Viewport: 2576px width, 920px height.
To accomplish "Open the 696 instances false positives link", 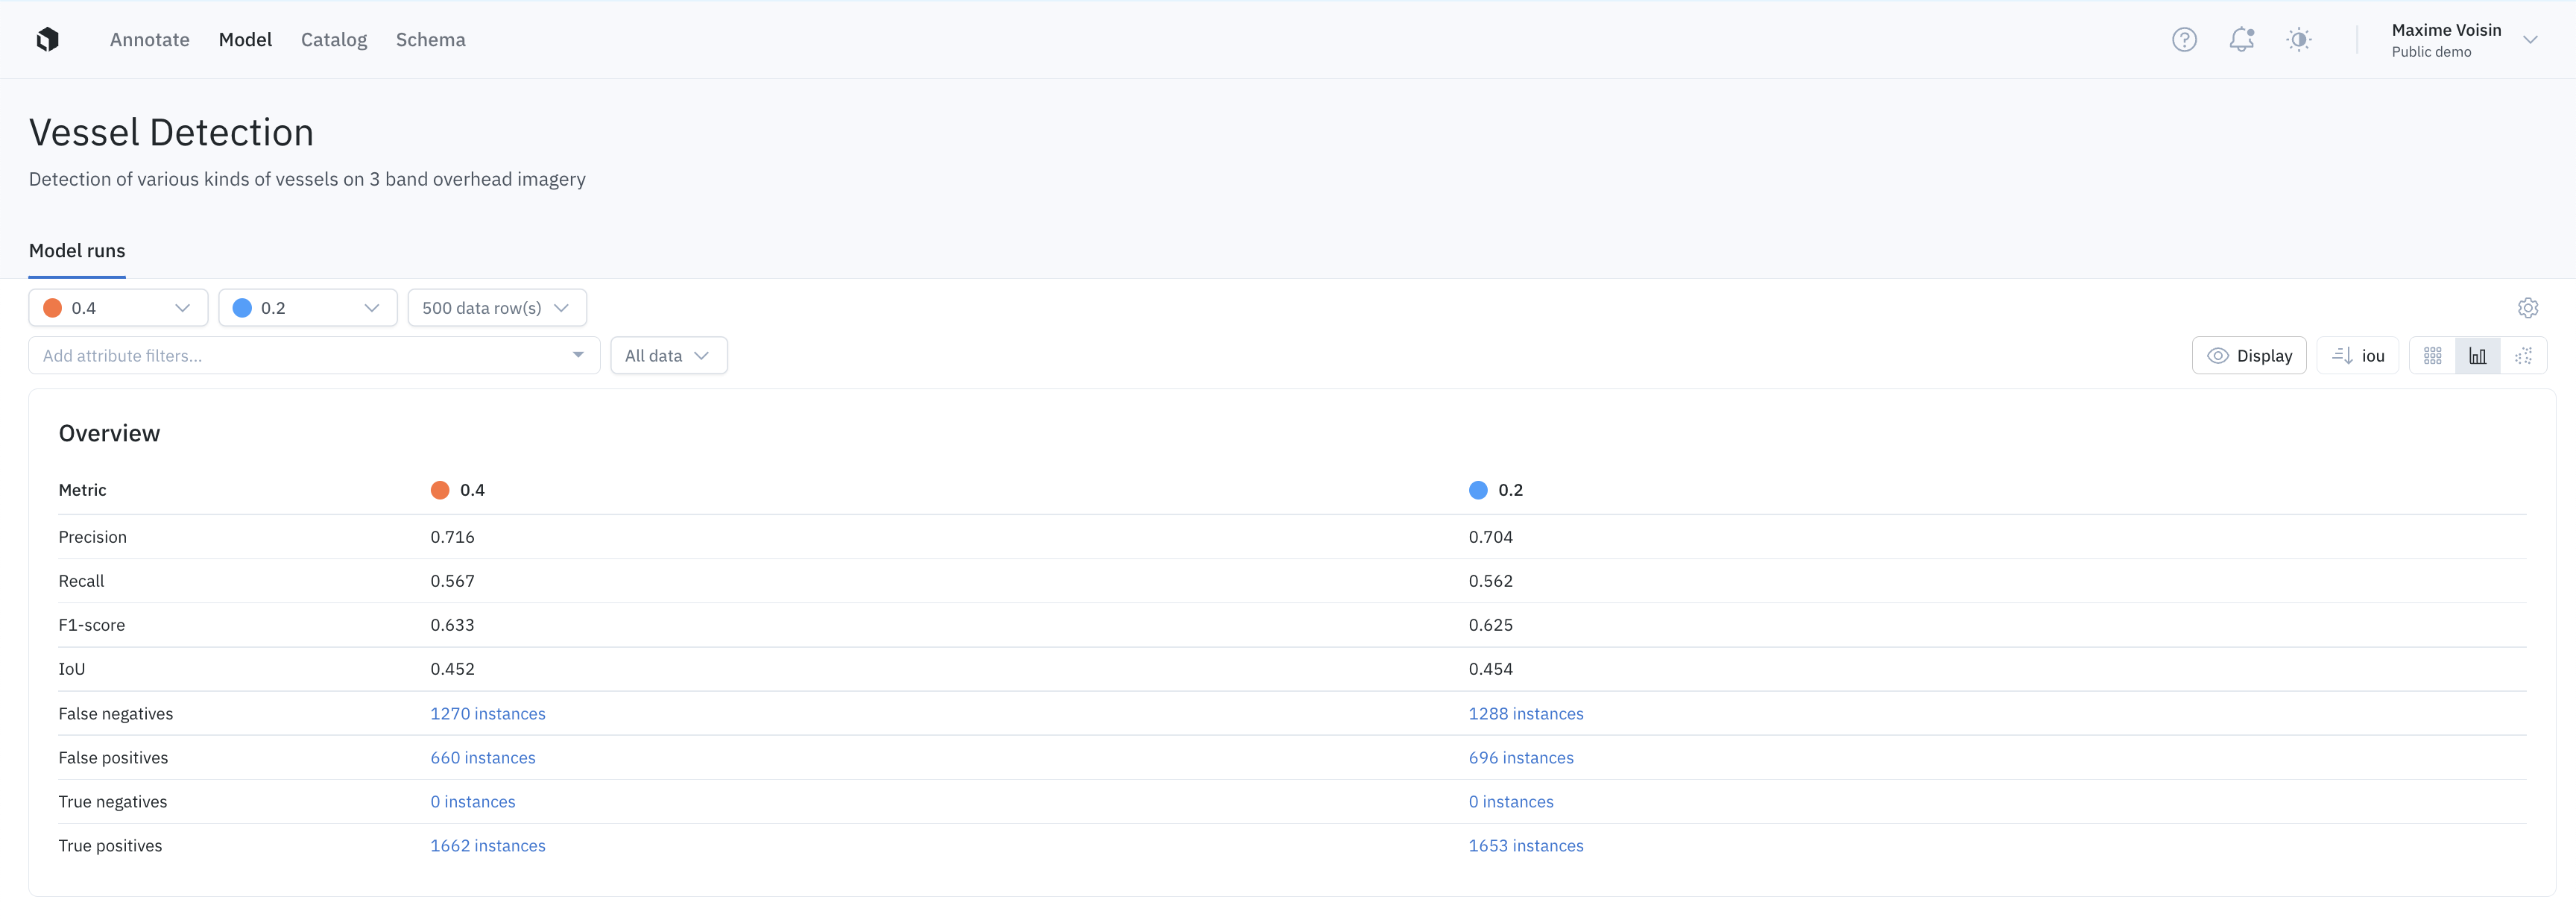I will [x=1520, y=758].
